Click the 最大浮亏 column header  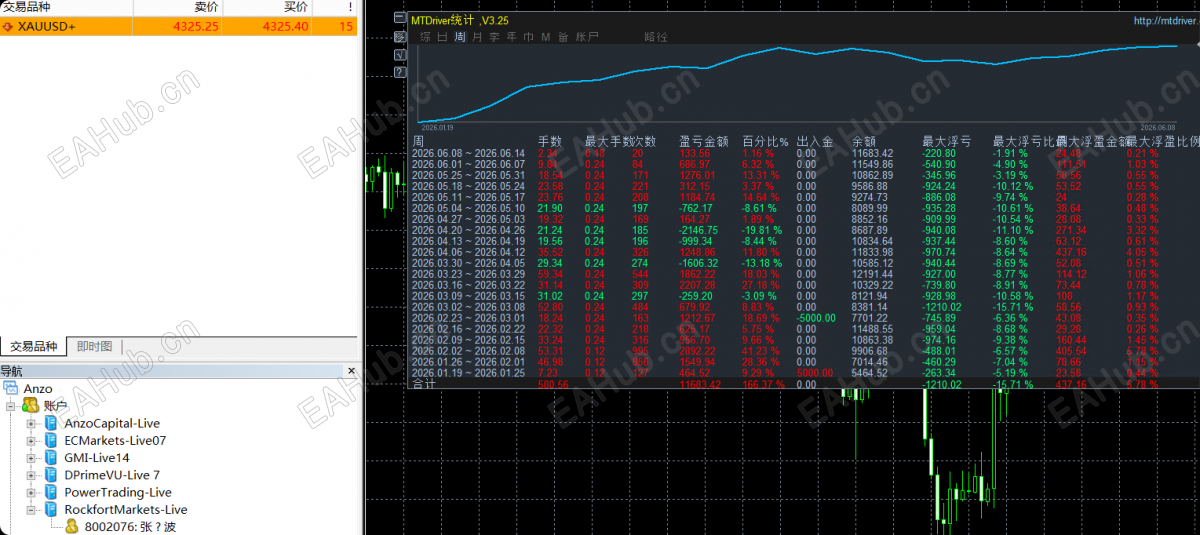point(946,141)
